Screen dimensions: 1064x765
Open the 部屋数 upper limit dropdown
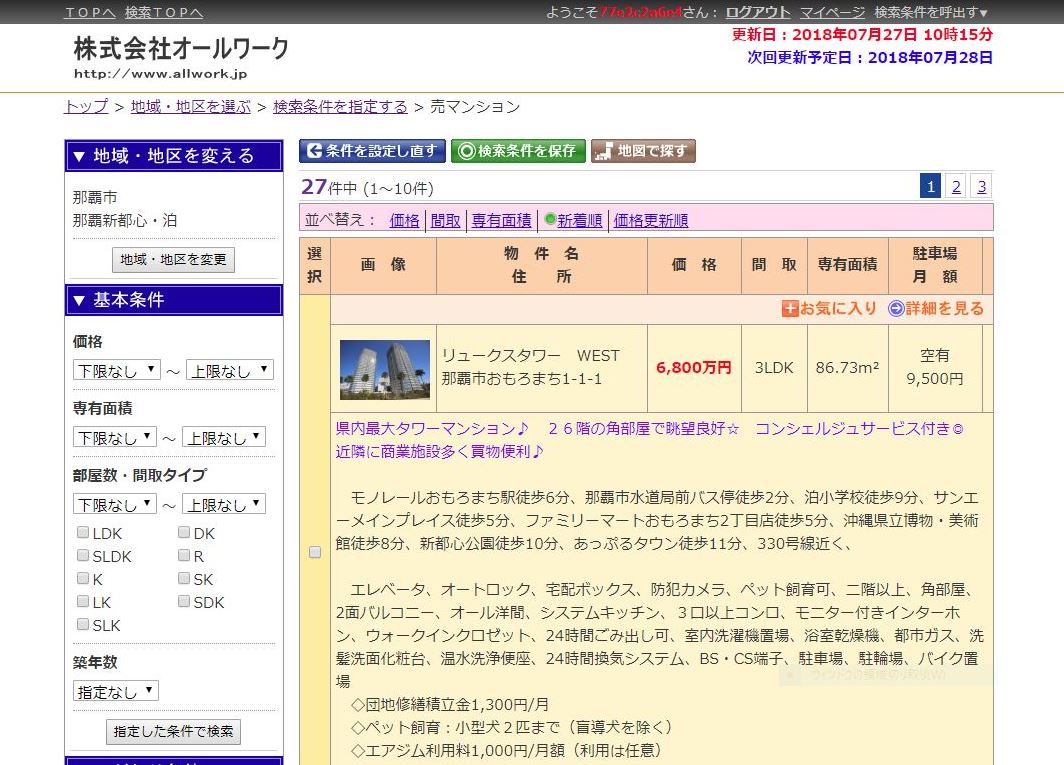(224, 504)
